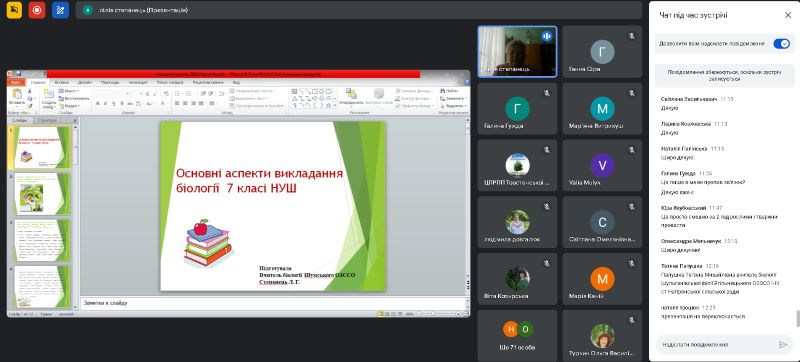Switch to the Рецензирование ribbon tab
Viewport: 800px width, 362px height.
208,82
